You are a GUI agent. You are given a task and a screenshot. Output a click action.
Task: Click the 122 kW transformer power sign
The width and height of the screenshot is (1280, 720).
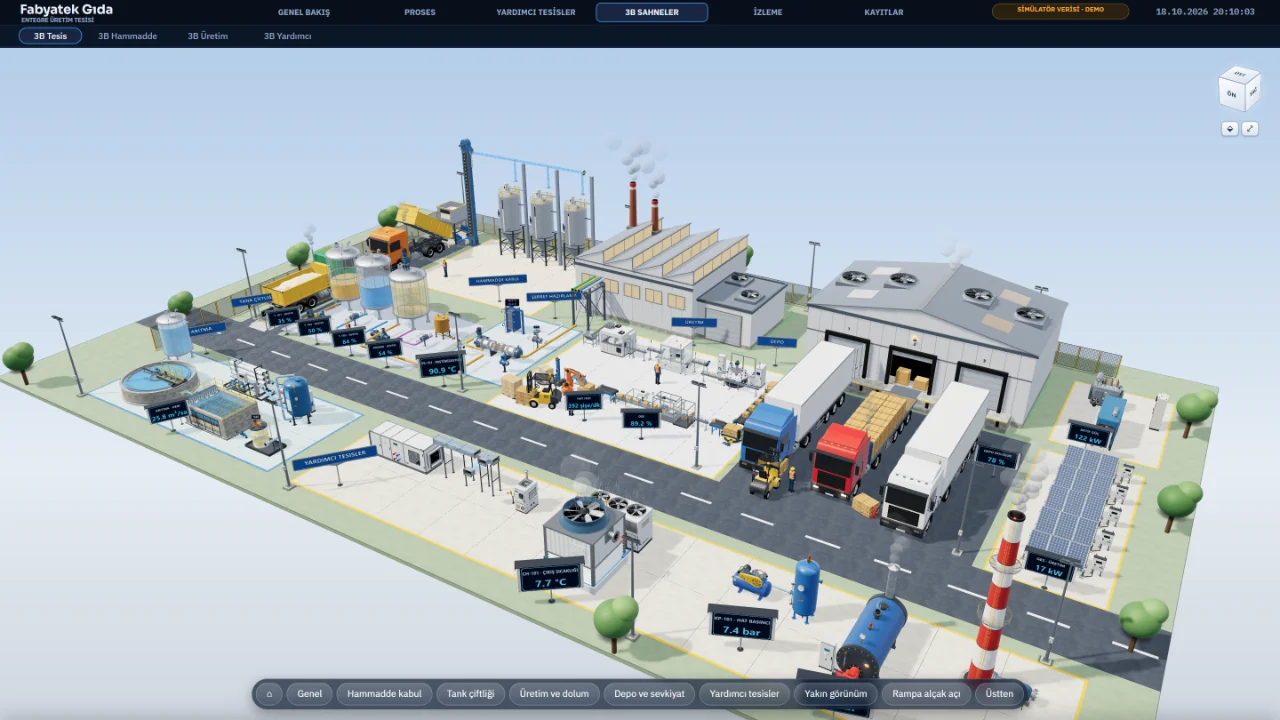click(x=1088, y=434)
